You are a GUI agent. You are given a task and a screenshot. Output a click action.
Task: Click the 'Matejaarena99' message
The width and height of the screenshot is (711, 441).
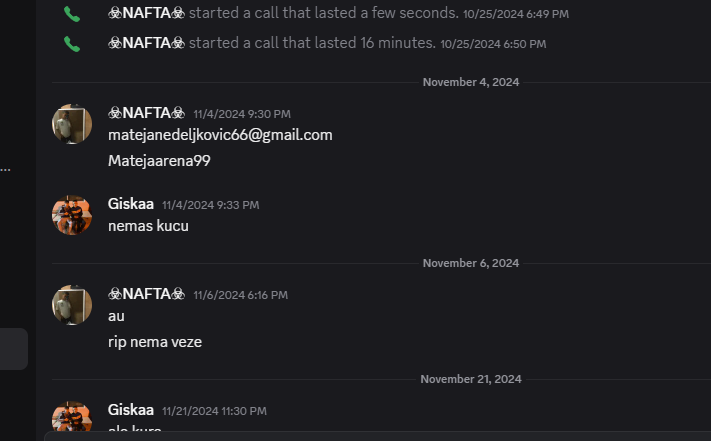159,160
